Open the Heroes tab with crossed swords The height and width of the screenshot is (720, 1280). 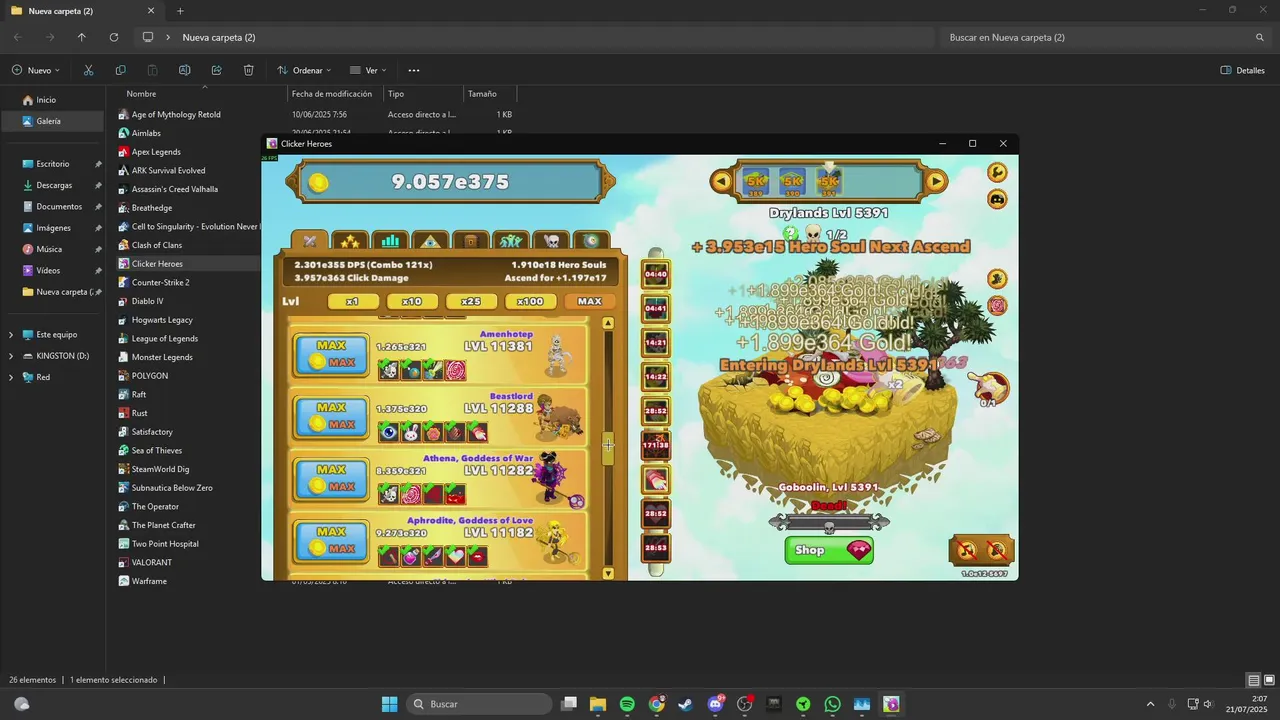(x=310, y=241)
